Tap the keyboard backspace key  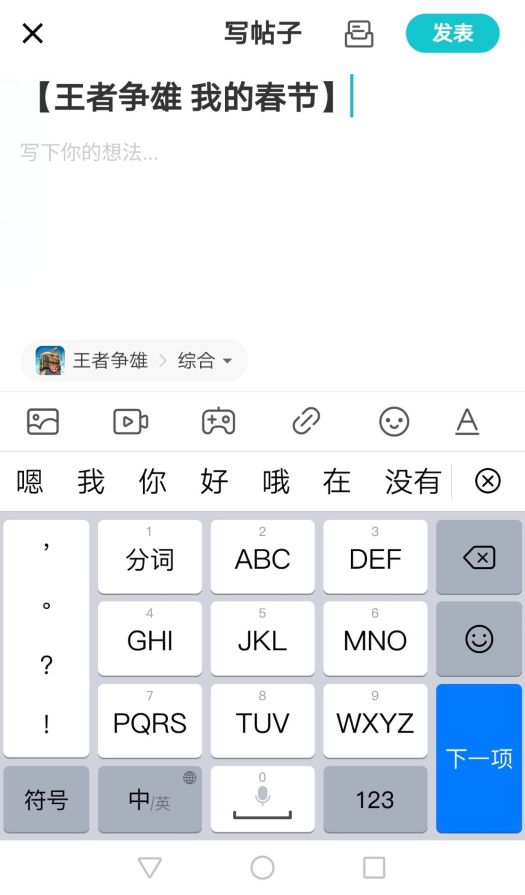479,557
